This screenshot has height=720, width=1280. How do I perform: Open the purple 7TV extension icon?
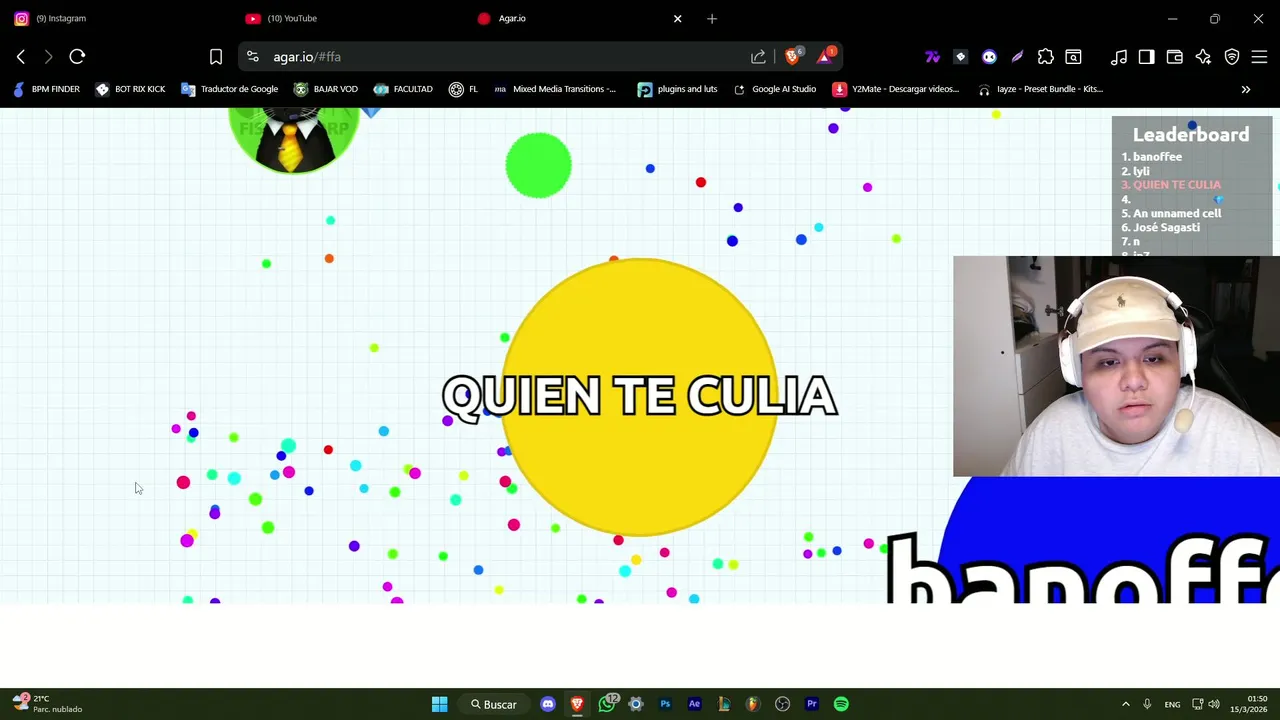(932, 57)
